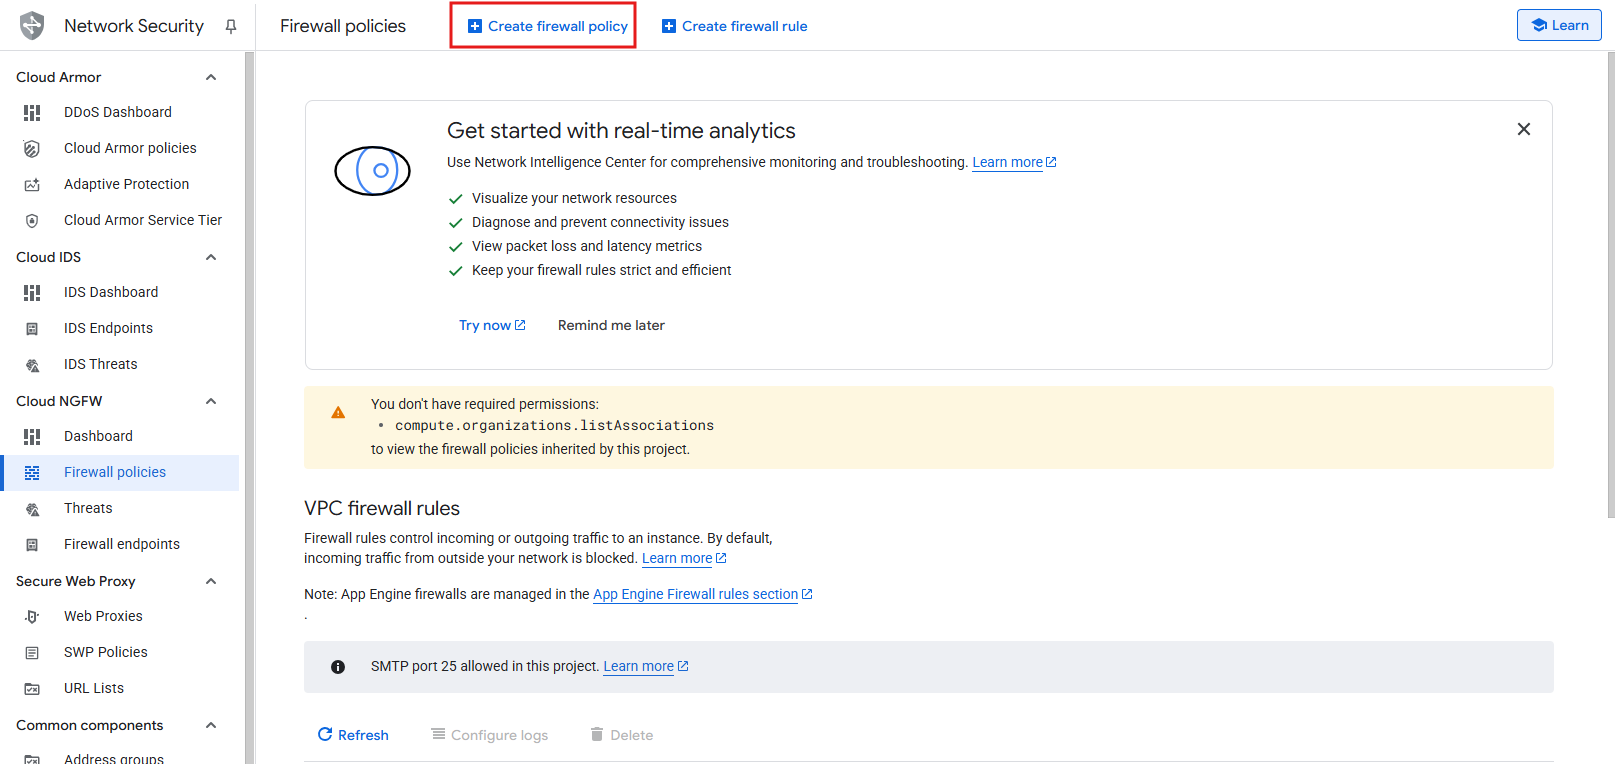The image size is (1615, 764).
Task: Open DDoS Dashboard from the sidebar
Action: (x=117, y=112)
